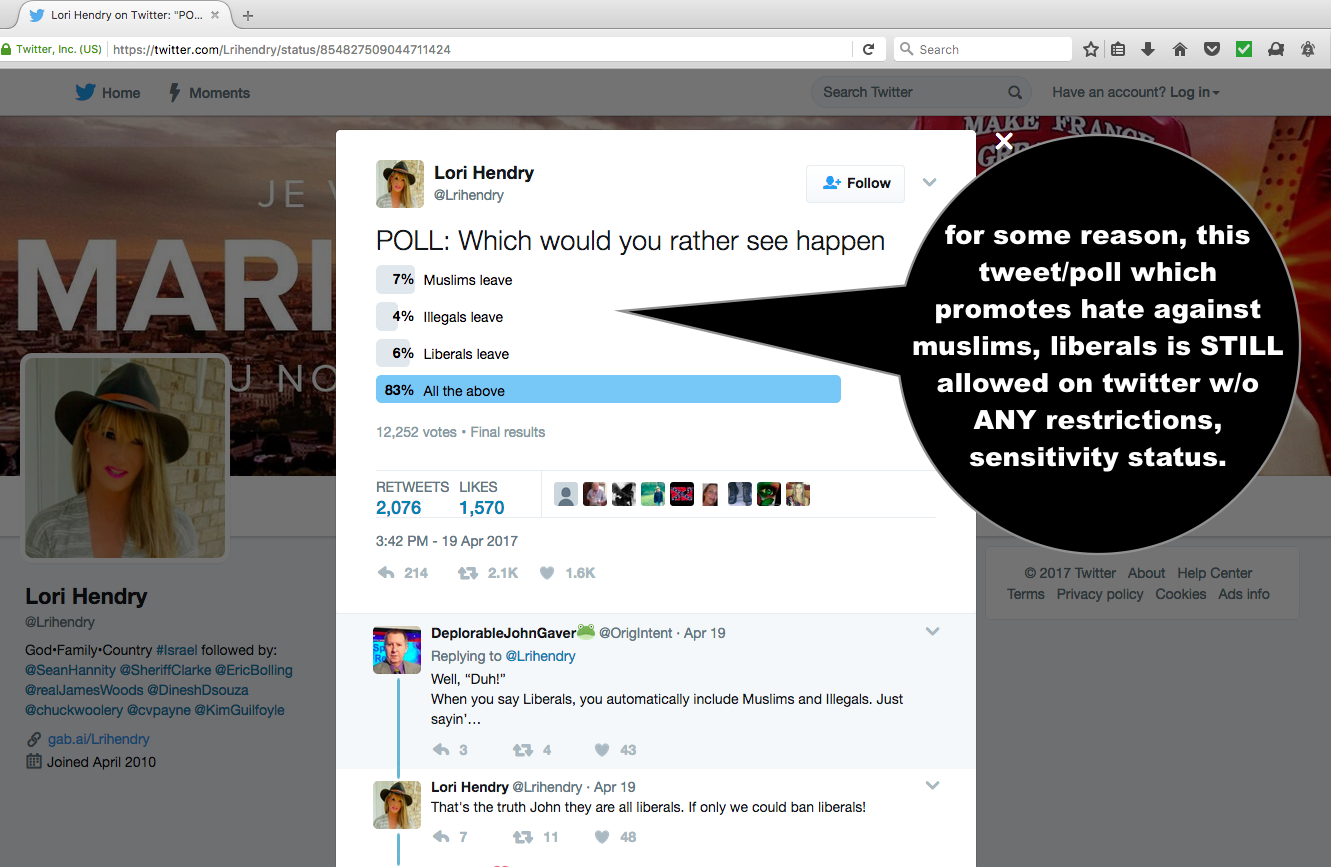Click the Home navigation label
The image size is (1331, 867).
121,93
